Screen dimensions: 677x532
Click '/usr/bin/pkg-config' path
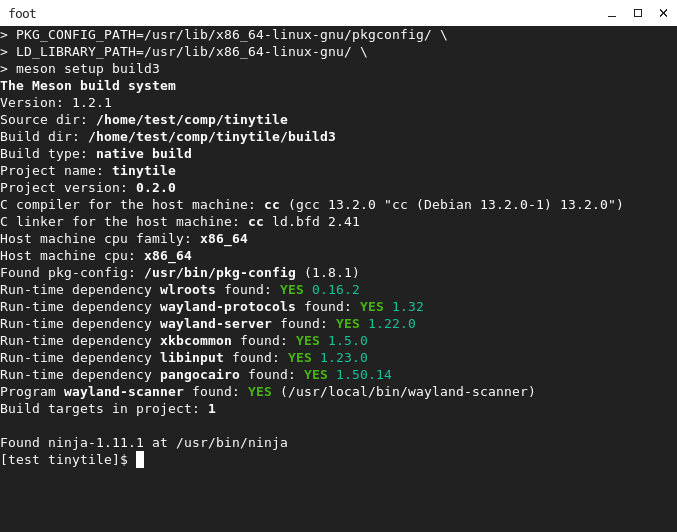pyautogui.click(x=220, y=273)
